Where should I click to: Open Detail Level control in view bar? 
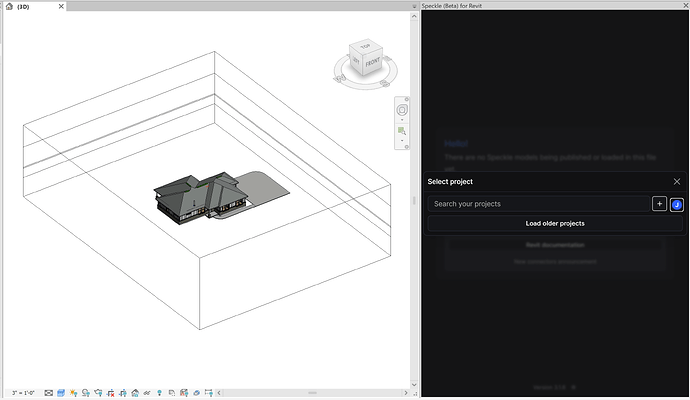click(x=48, y=393)
